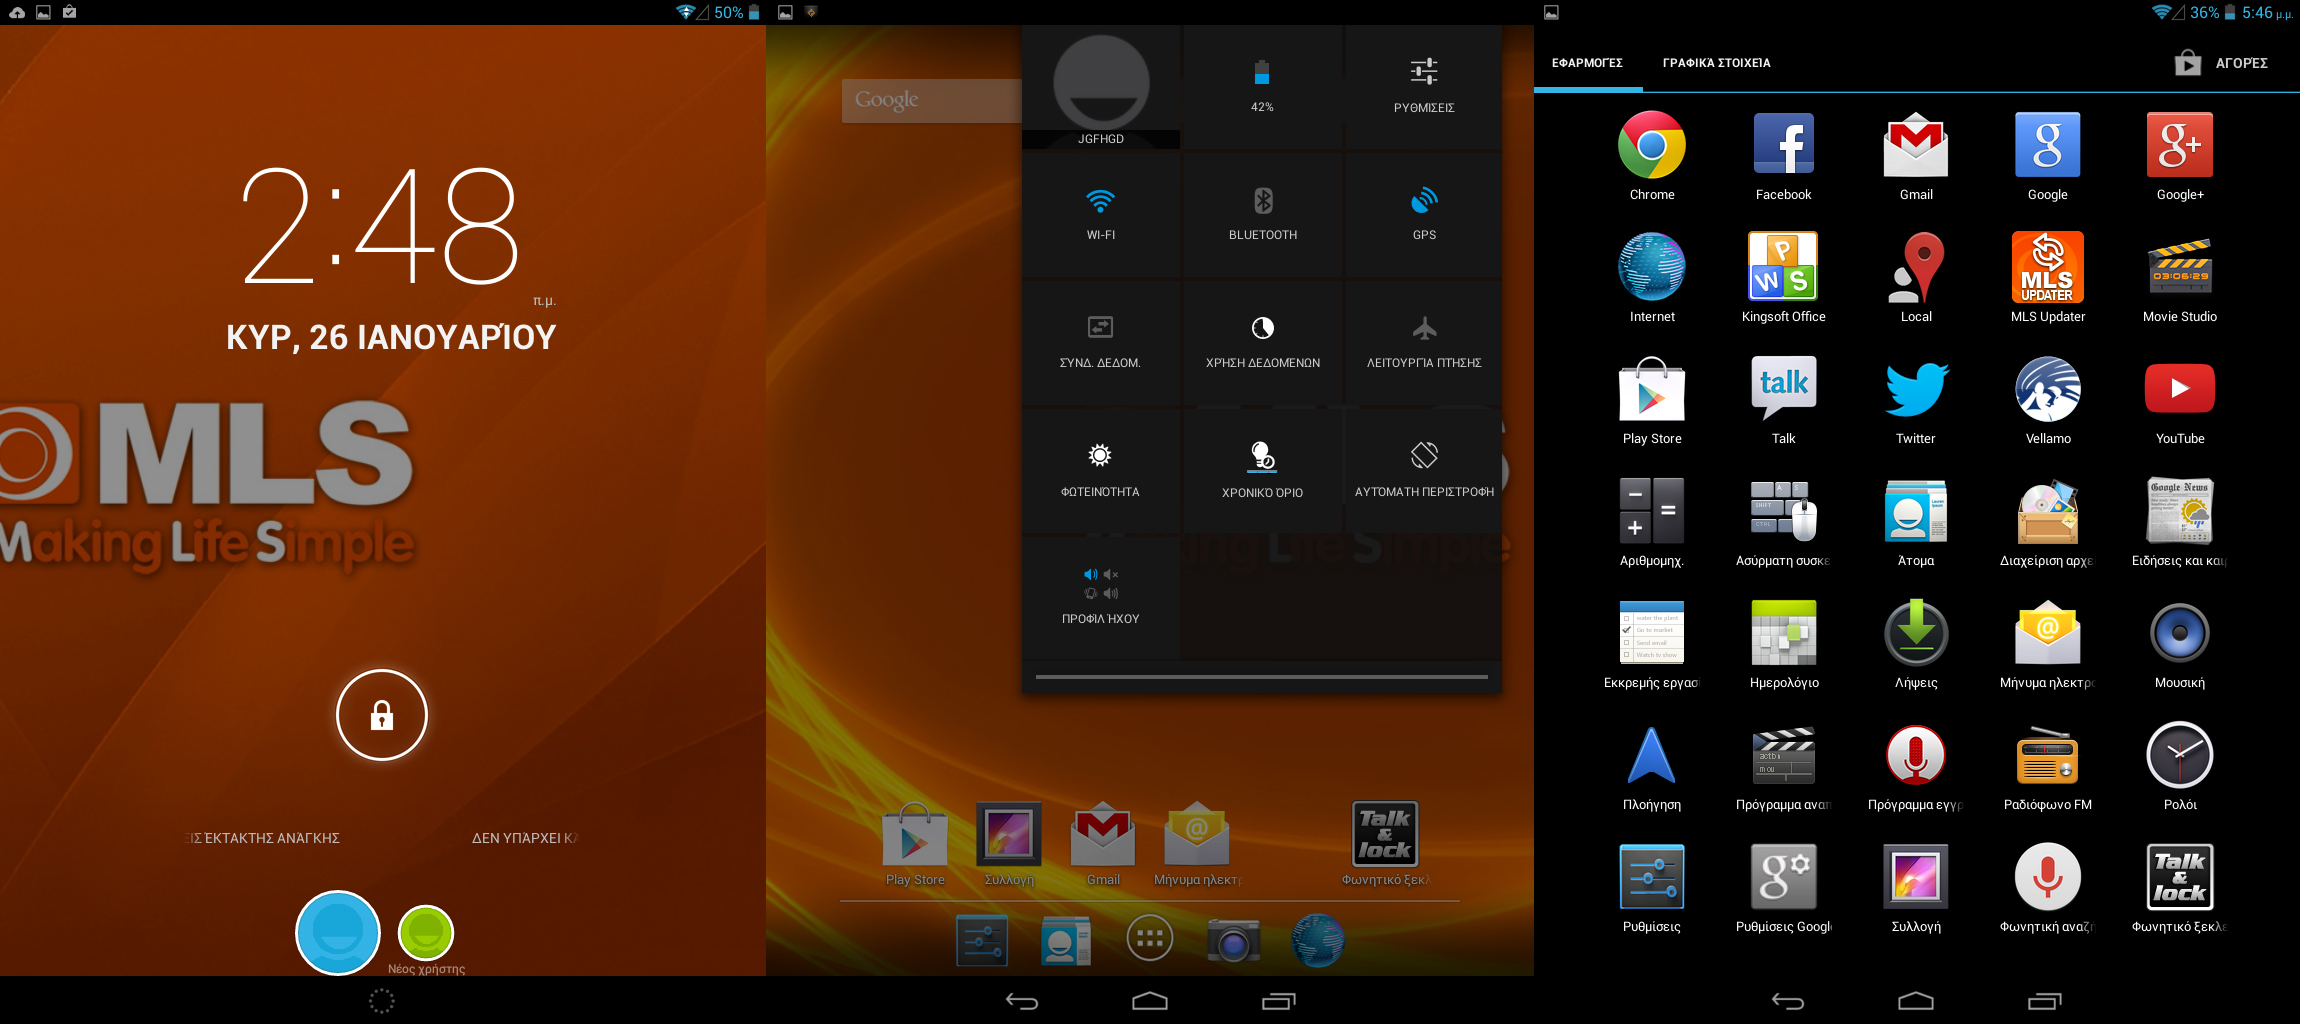Tap Back in middle navigation bar
The height and width of the screenshot is (1024, 2300).
point(1022,1001)
